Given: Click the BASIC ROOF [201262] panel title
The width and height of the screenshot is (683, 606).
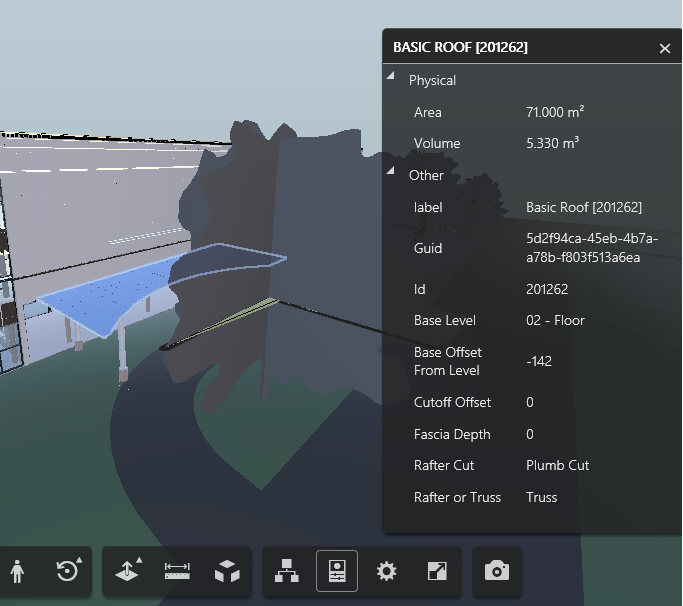Looking at the screenshot, I should 460,48.
